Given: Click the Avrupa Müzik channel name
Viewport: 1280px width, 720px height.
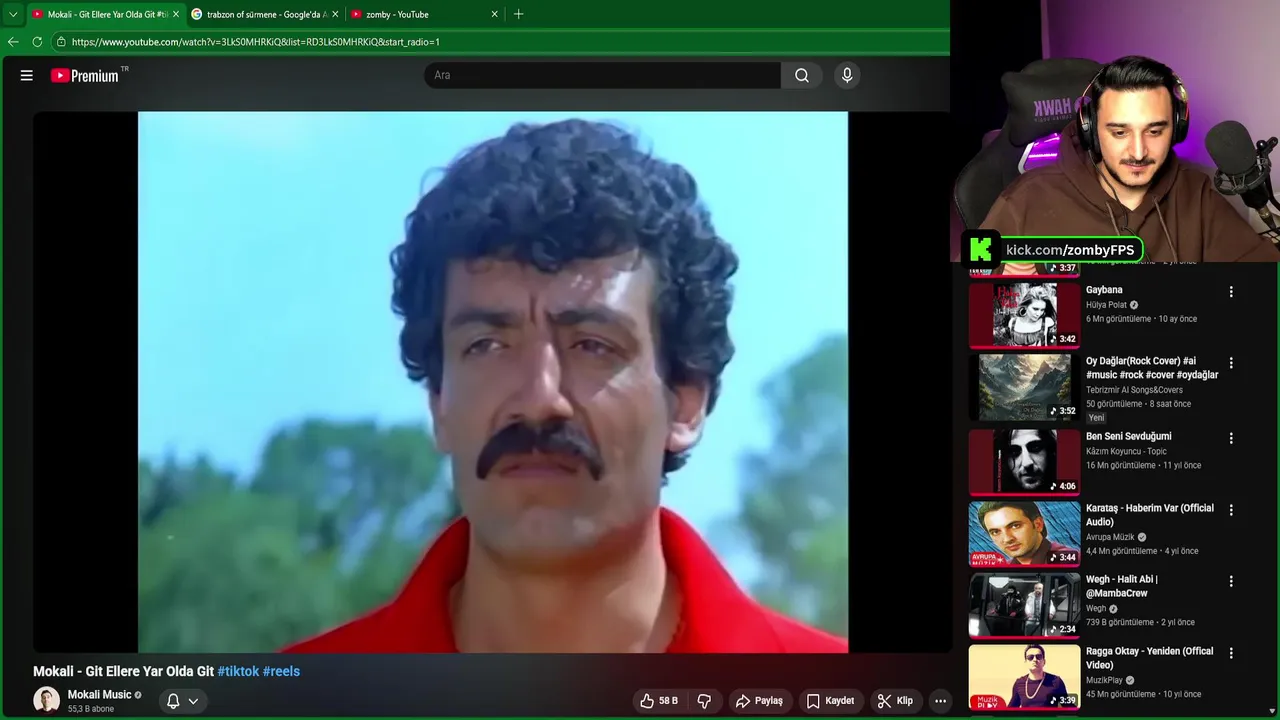Looking at the screenshot, I should pyautogui.click(x=1110, y=537).
